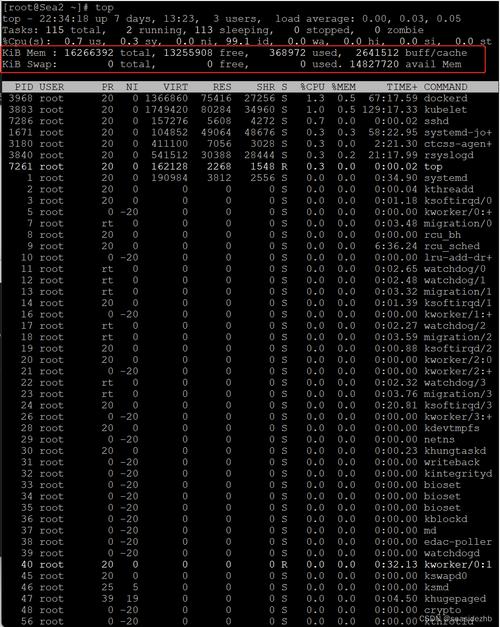Click the edac-poller process entry

tap(458, 542)
